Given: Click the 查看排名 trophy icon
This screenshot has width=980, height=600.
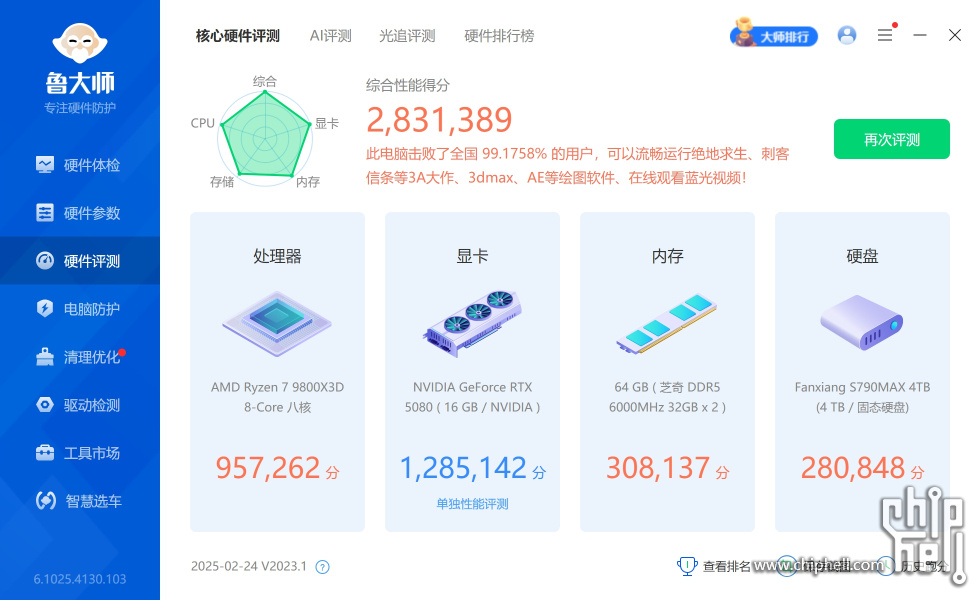Looking at the screenshot, I should 687,566.
